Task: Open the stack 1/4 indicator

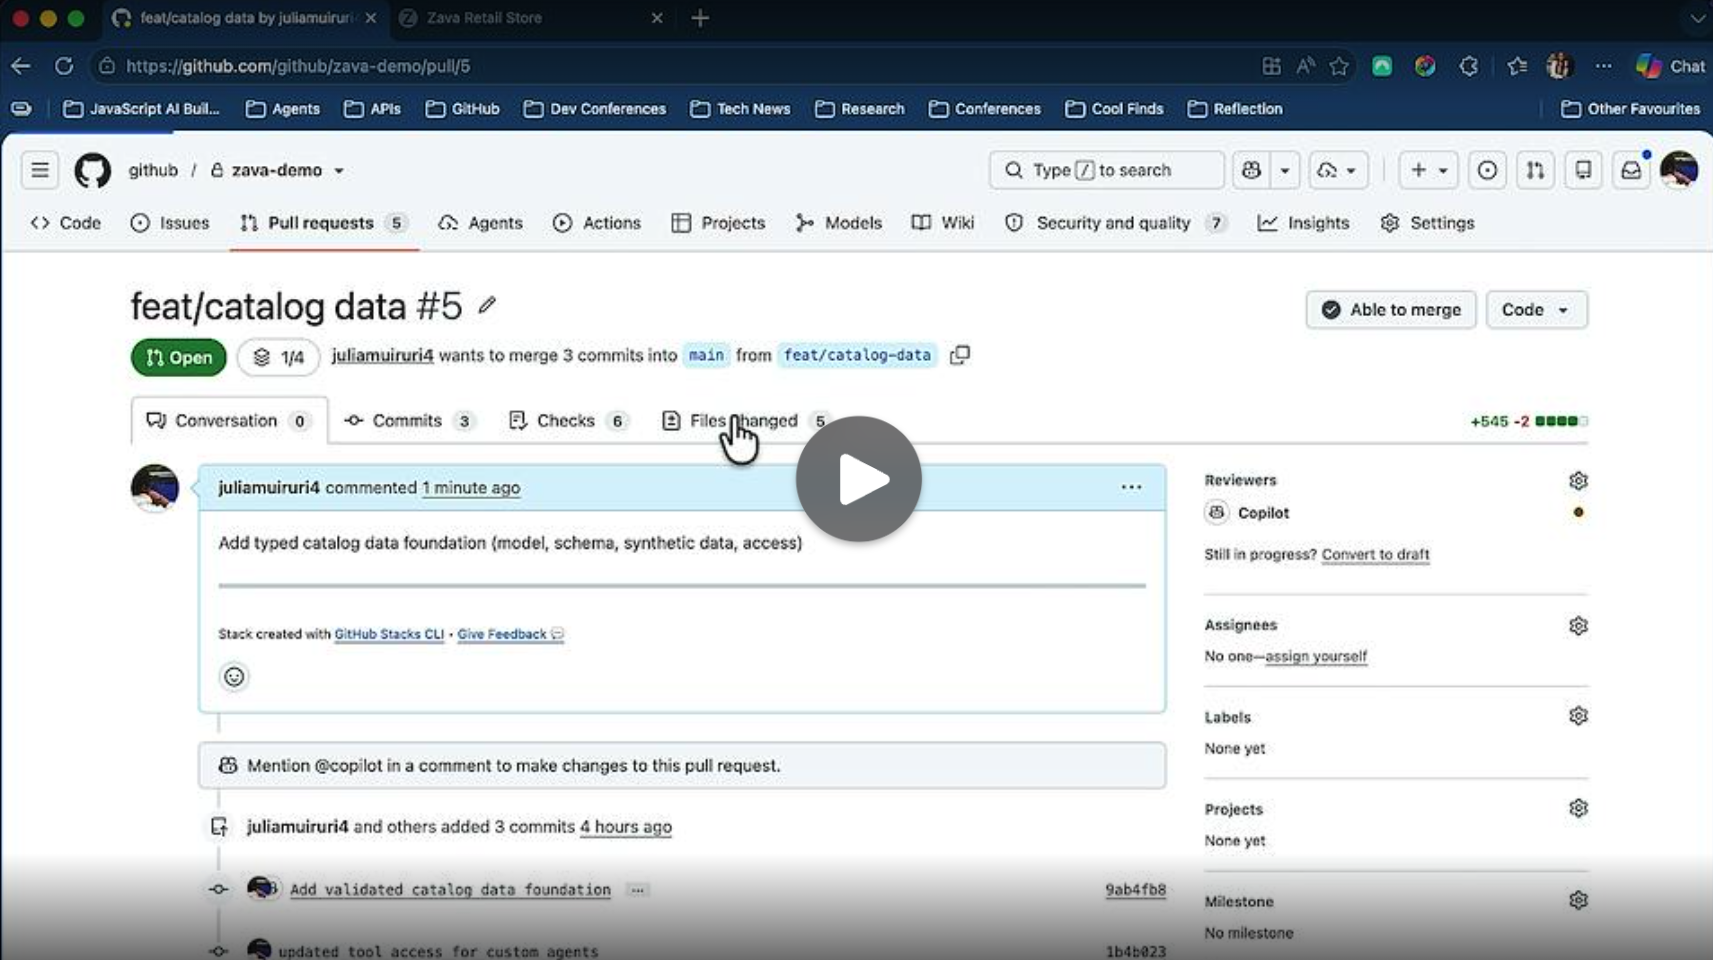Action: pos(279,357)
